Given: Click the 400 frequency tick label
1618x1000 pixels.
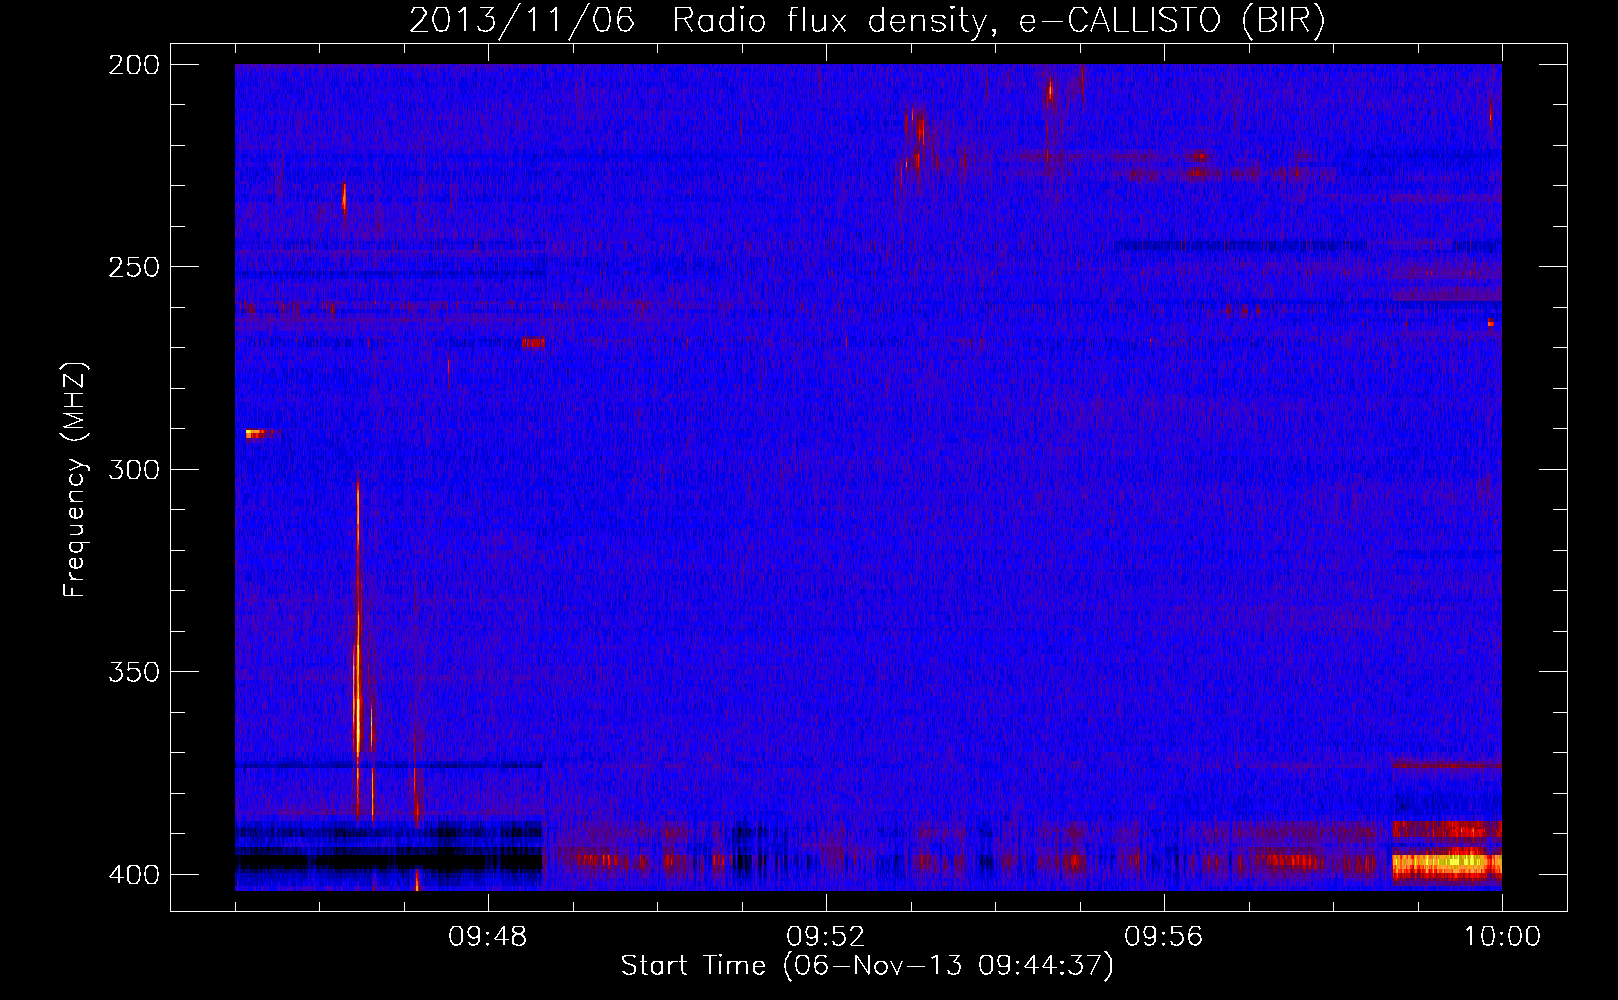Looking at the screenshot, I should pyautogui.click(x=134, y=874).
